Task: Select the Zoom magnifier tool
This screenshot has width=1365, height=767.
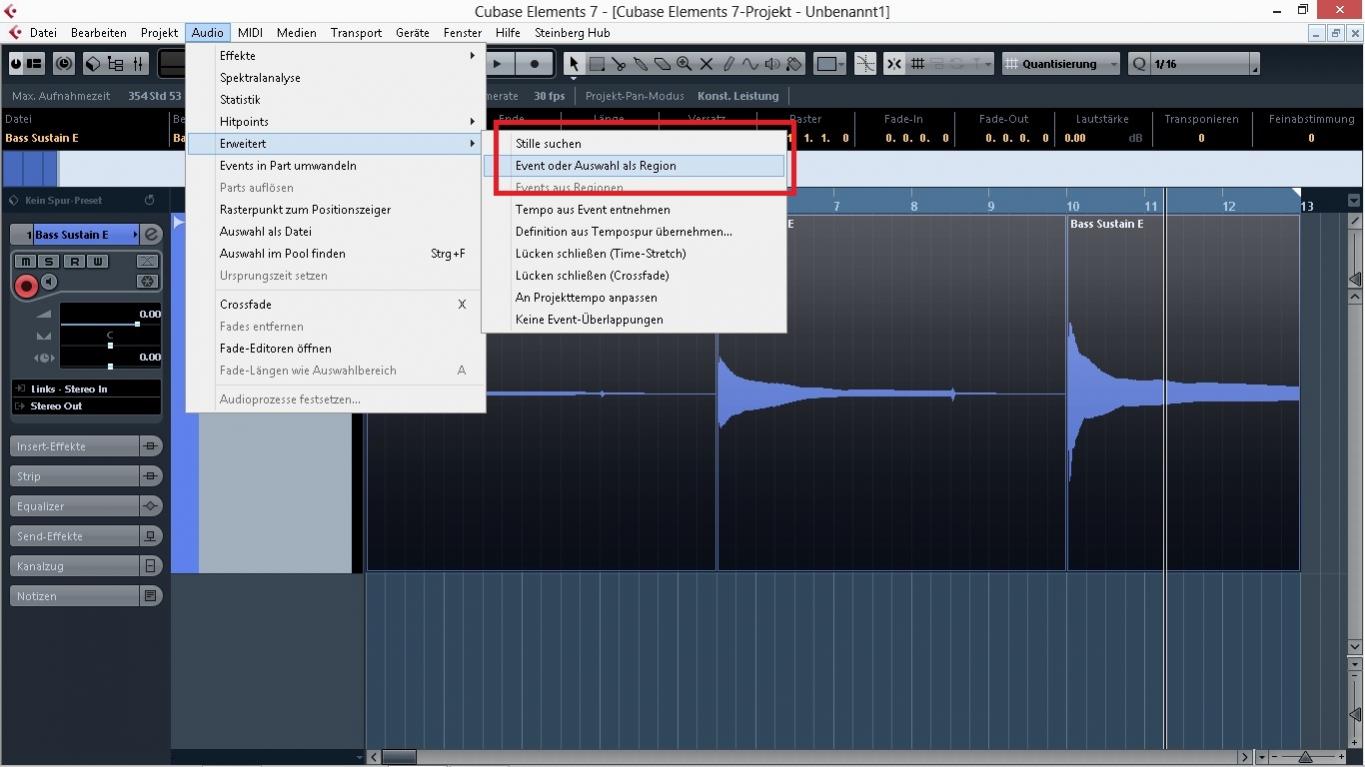Action: click(684, 64)
